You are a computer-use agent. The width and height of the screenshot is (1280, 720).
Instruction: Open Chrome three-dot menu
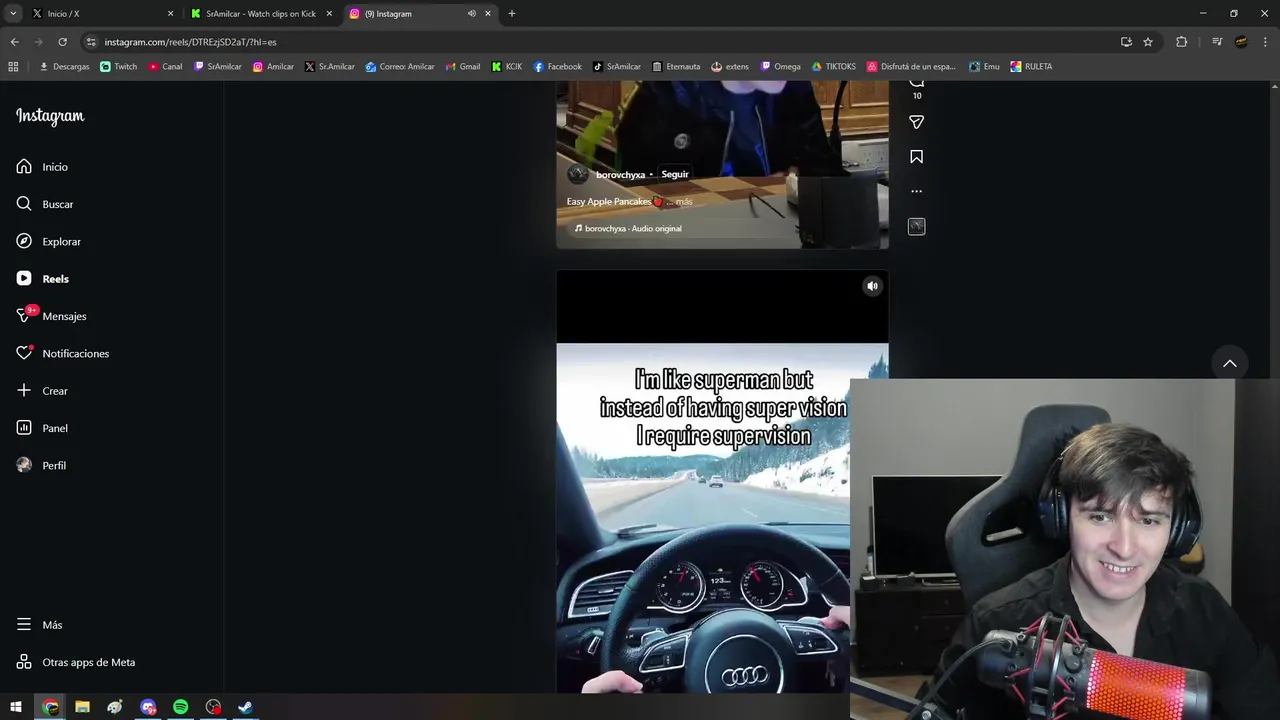point(1265,42)
